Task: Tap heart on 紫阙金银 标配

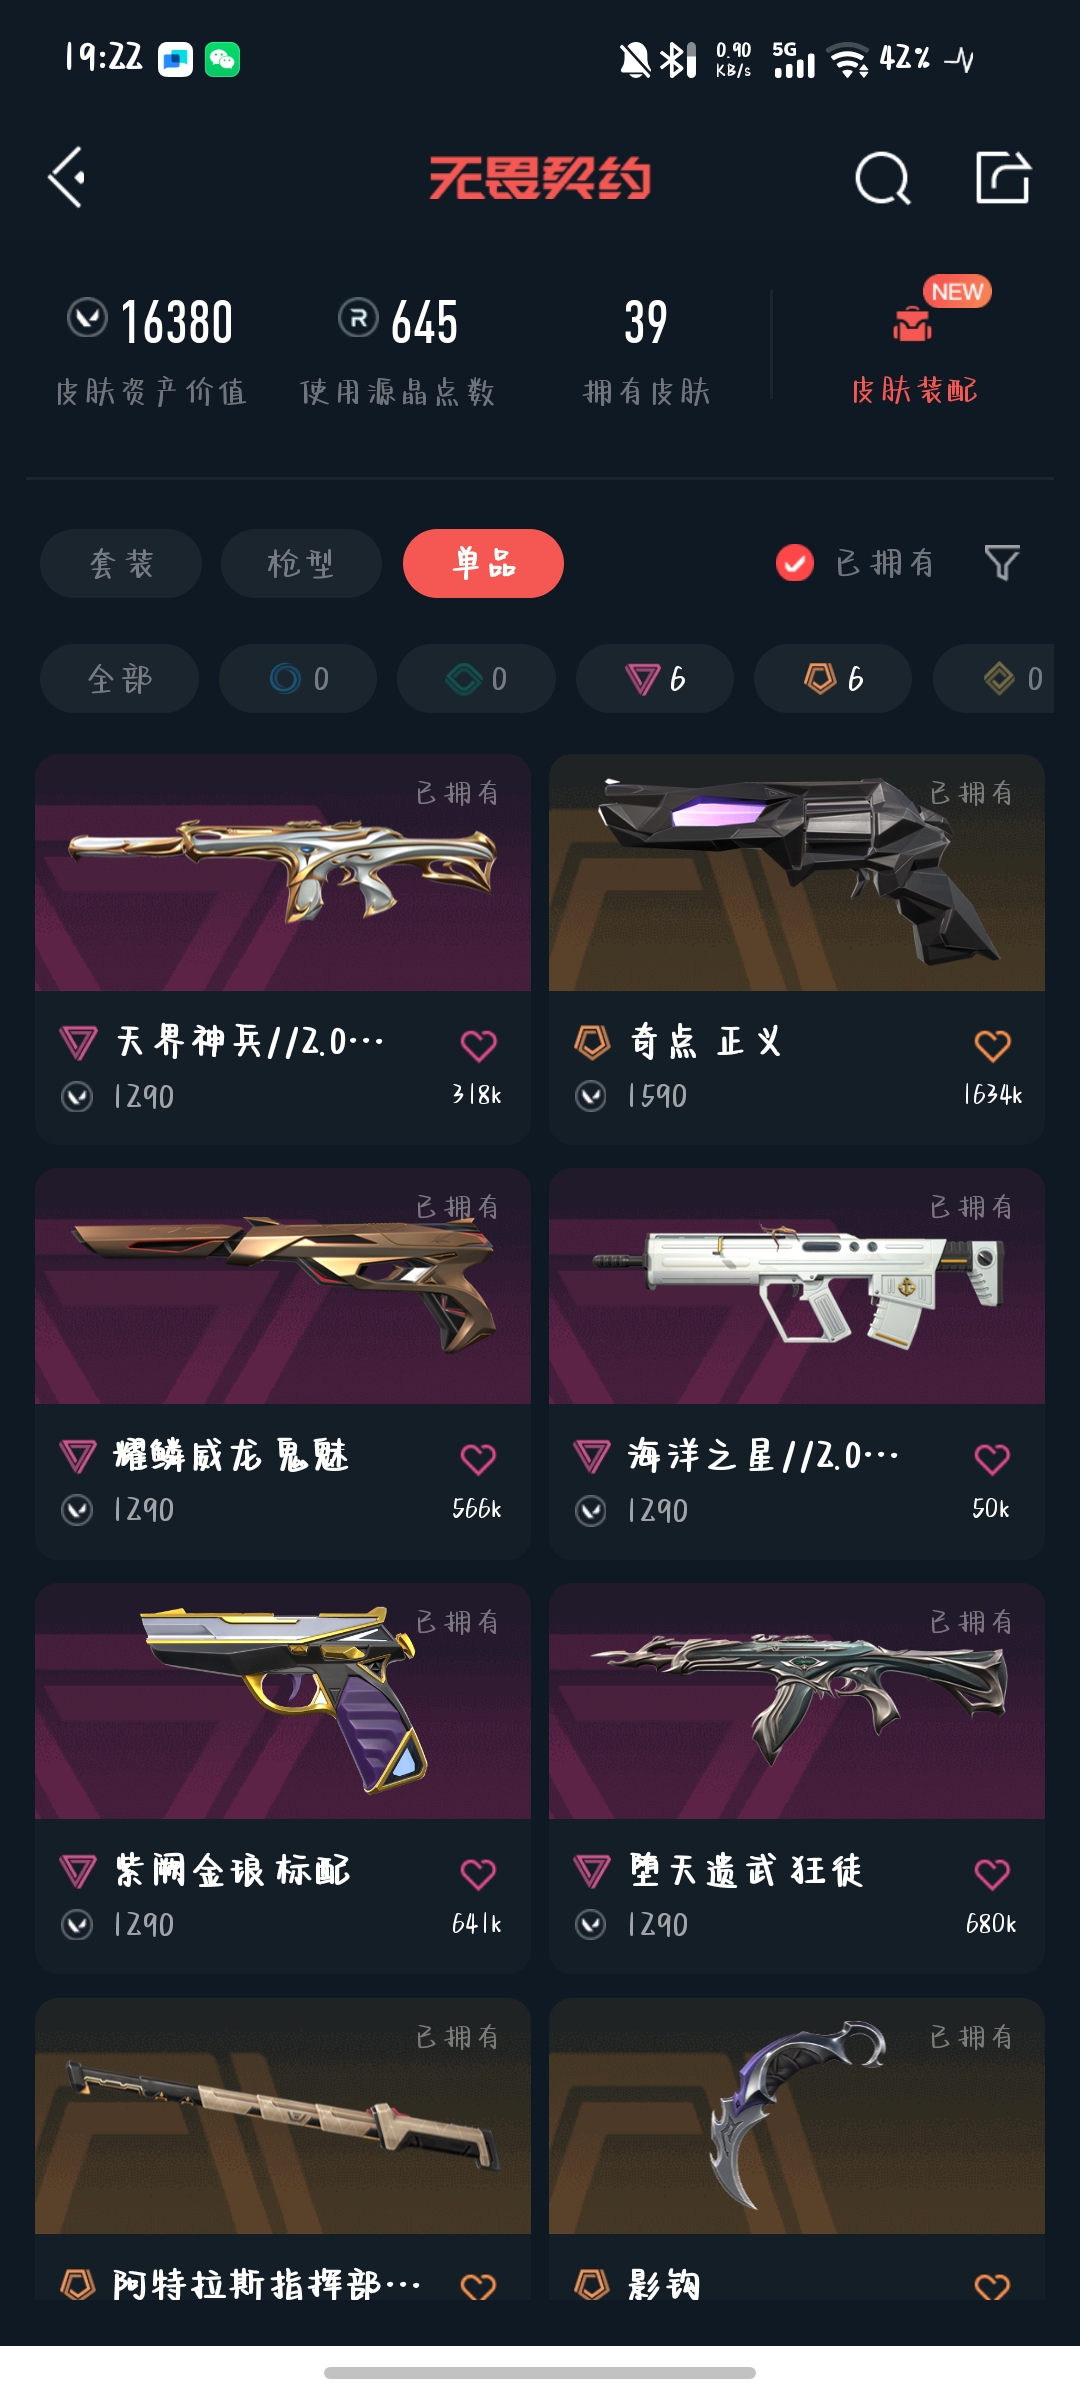Action: coord(478,1874)
